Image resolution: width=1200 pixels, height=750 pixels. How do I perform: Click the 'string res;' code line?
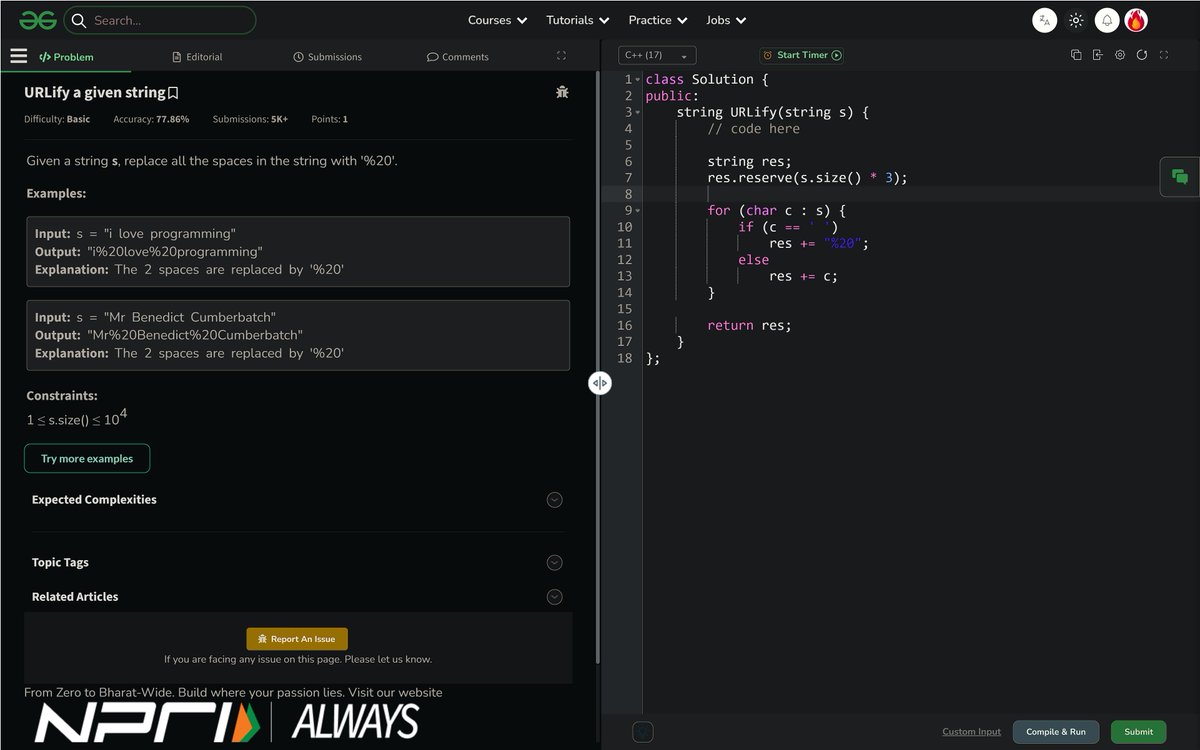coord(749,161)
